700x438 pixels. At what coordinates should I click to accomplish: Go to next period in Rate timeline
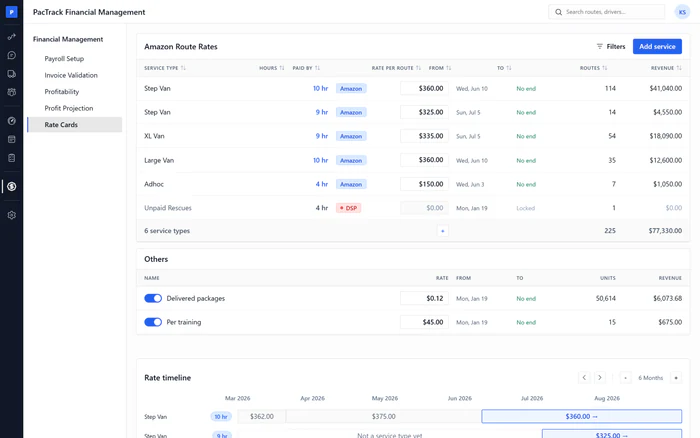(600, 378)
